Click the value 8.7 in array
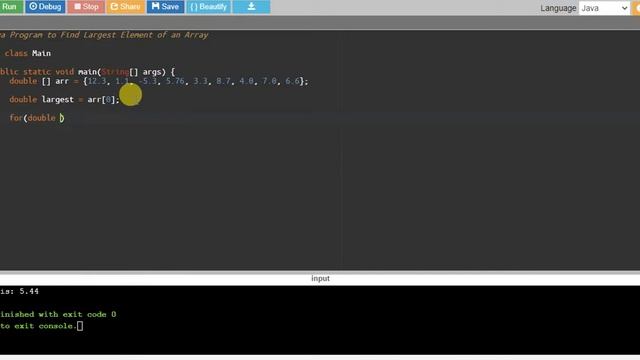This screenshot has height=360, width=640. 223,81
